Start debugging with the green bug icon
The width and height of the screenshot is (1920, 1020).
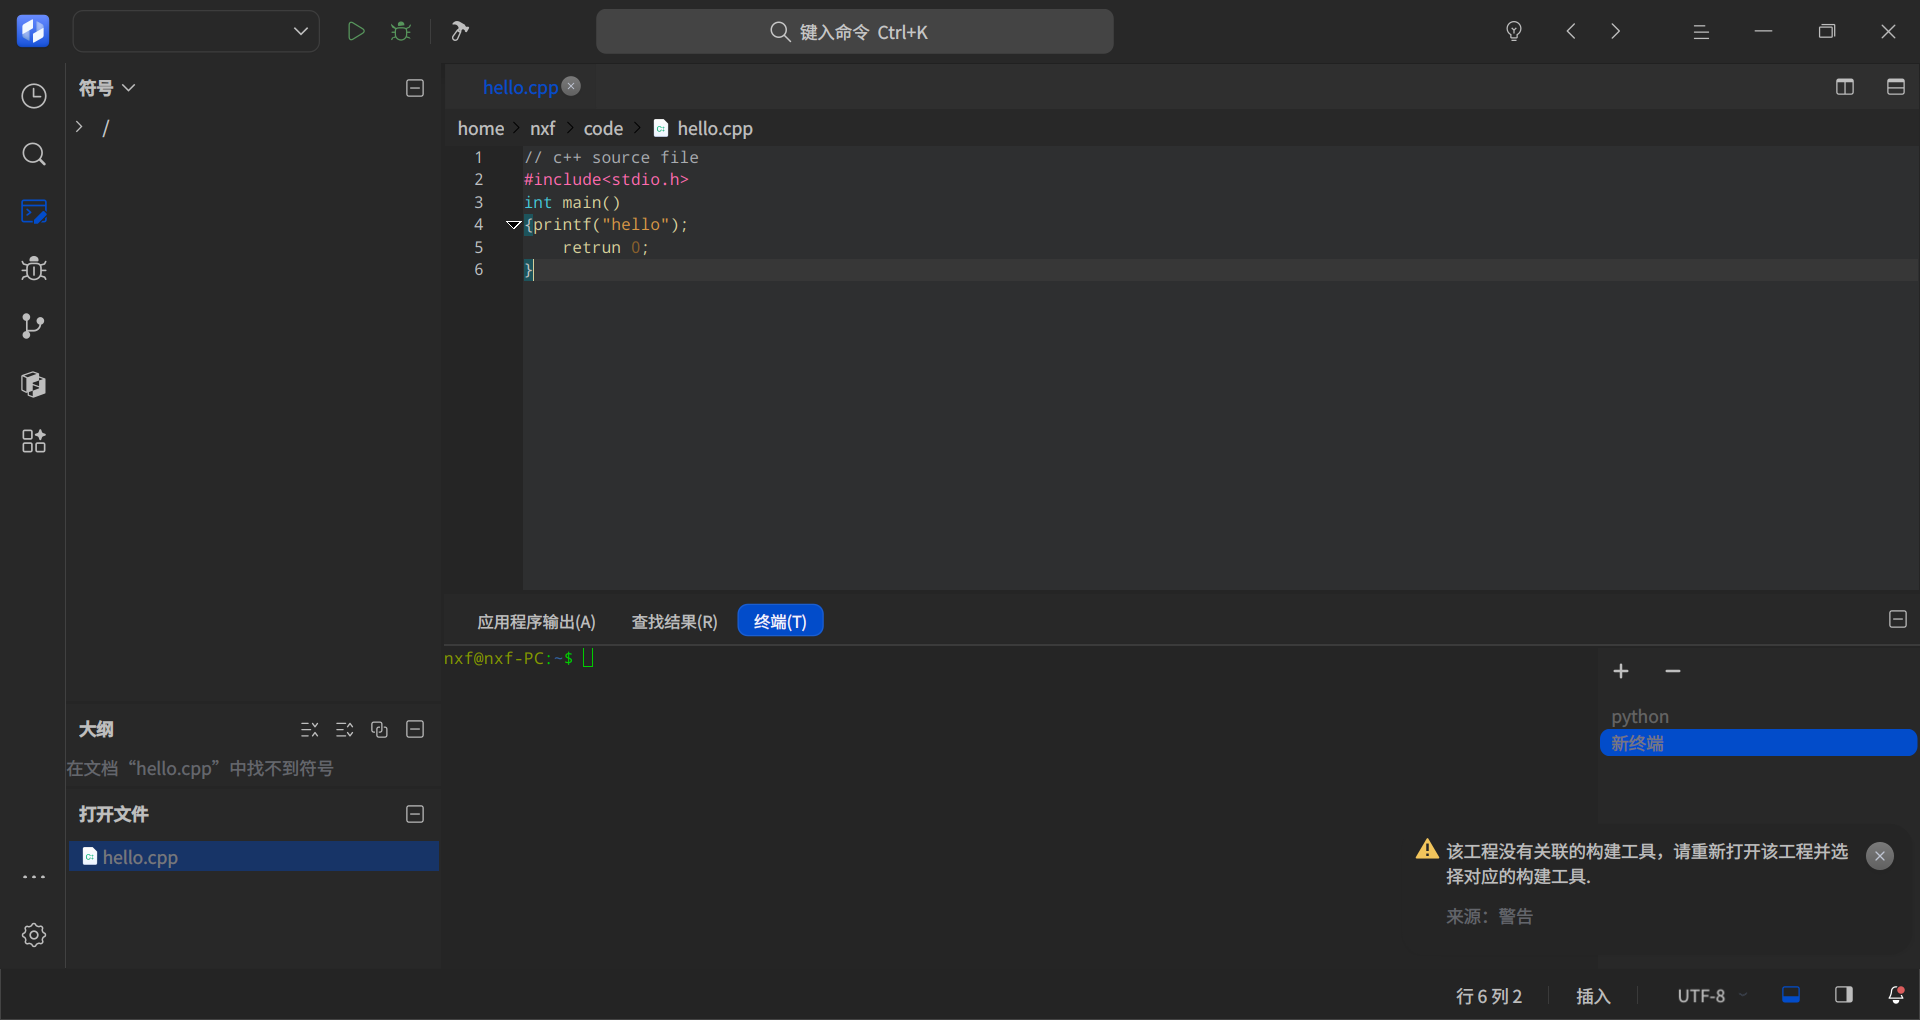point(401,31)
